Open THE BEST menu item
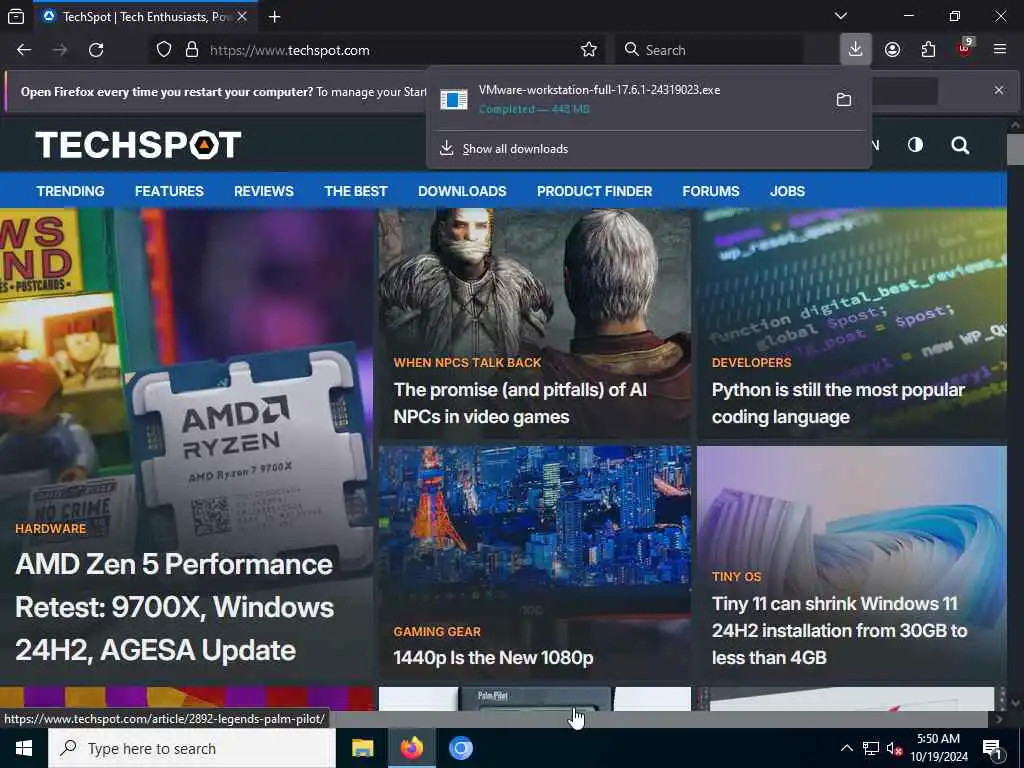Image resolution: width=1024 pixels, height=768 pixels. (x=356, y=191)
